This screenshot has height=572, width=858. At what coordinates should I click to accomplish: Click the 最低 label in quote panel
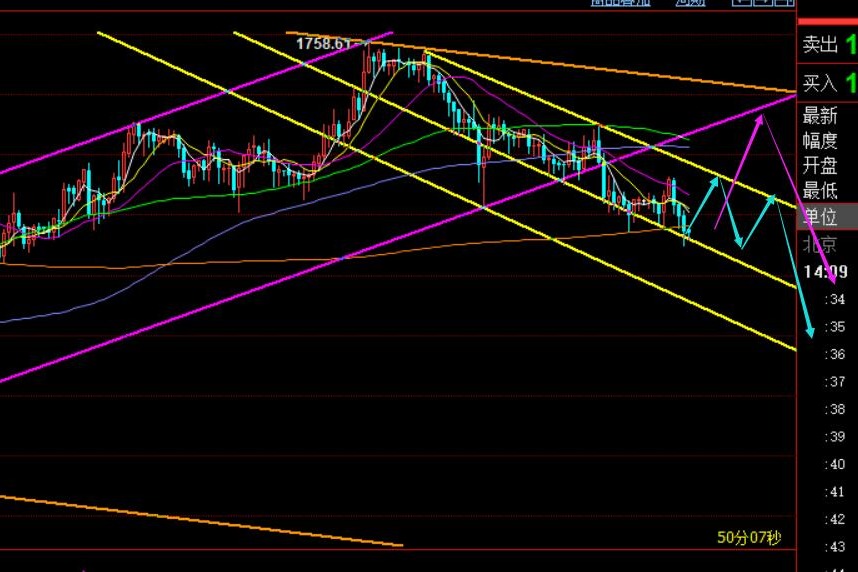pyautogui.click(x=820, y=191)
